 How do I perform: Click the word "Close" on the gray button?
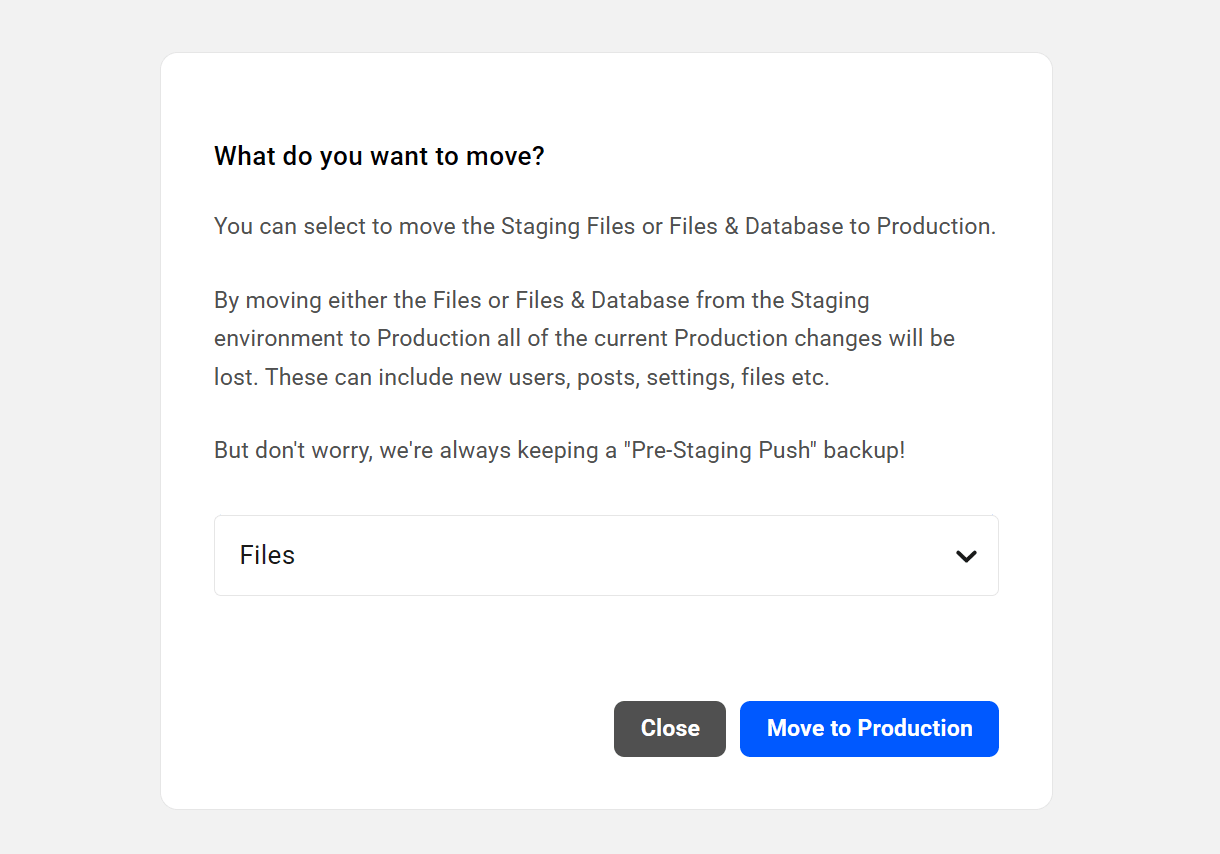tap(670, 729)
